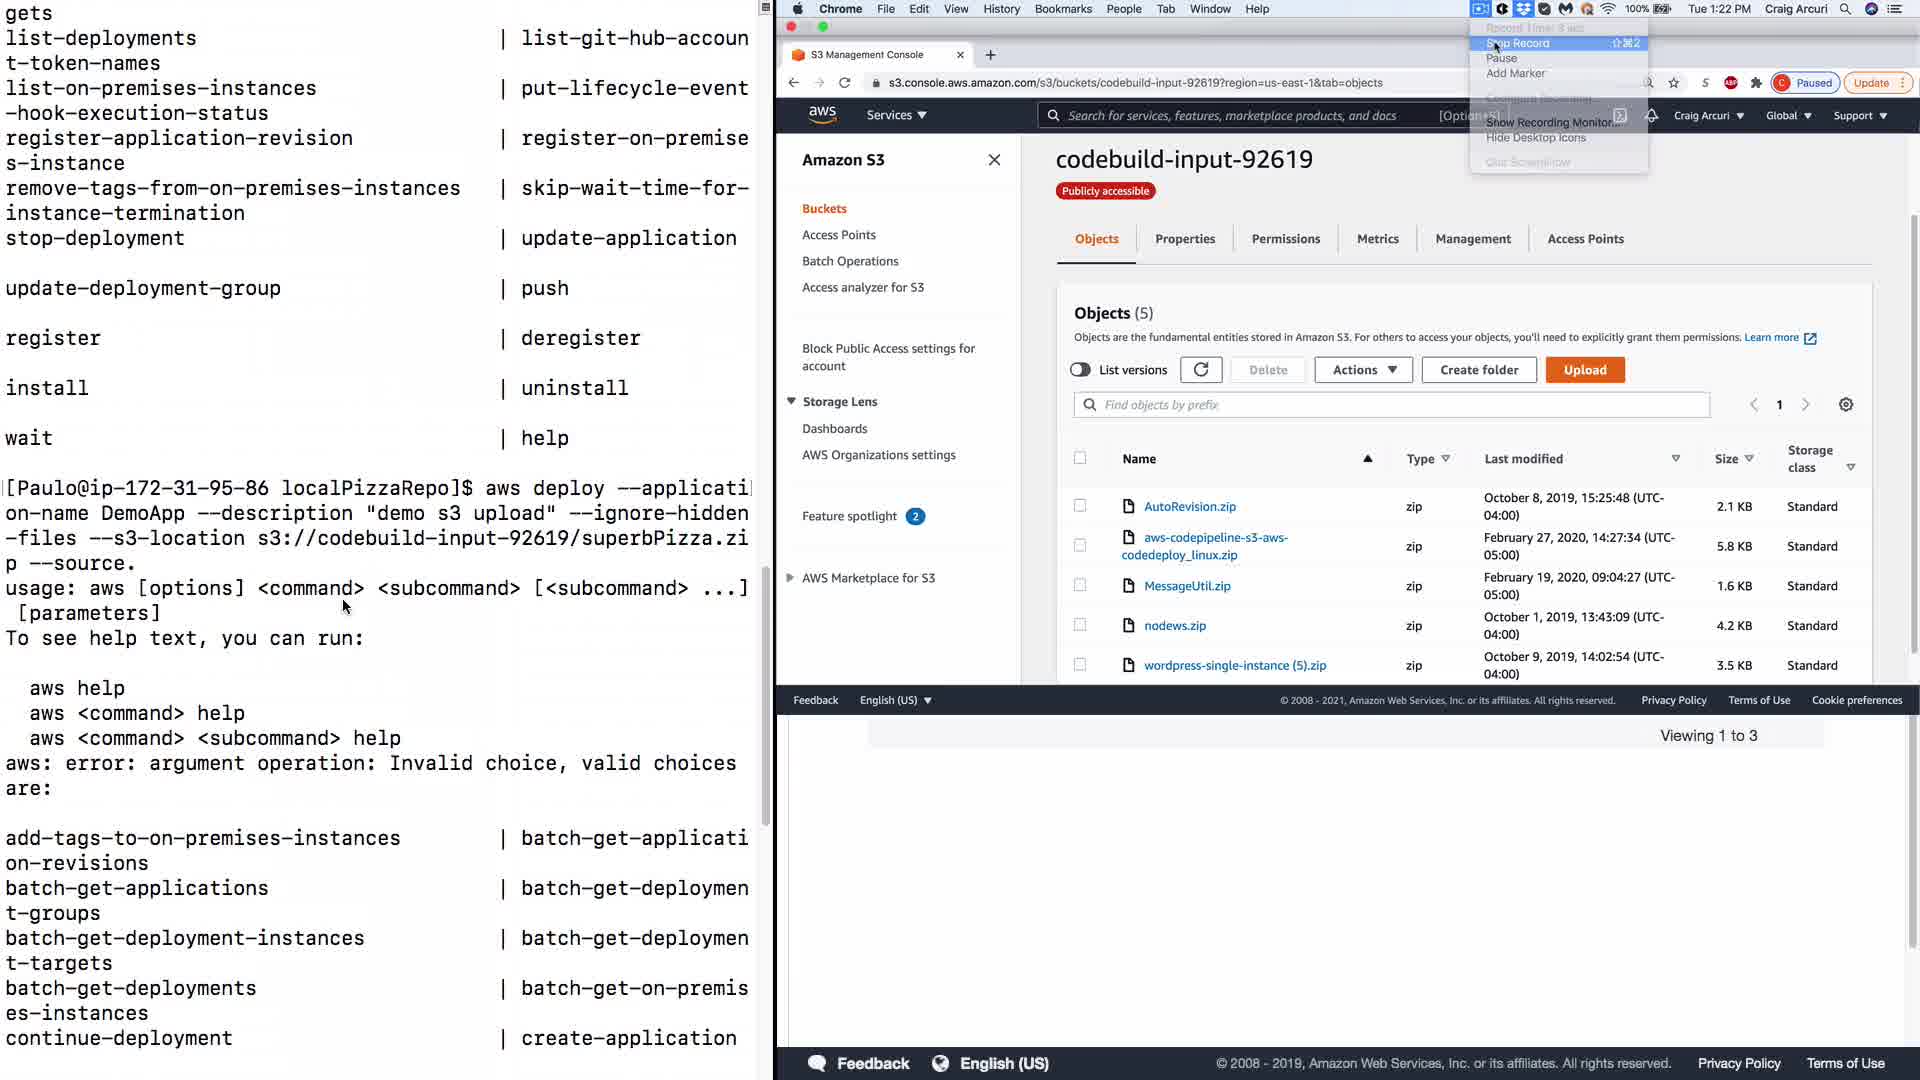
Task: Click the refresh objects icon button
Action: (x=1201, y=370)
